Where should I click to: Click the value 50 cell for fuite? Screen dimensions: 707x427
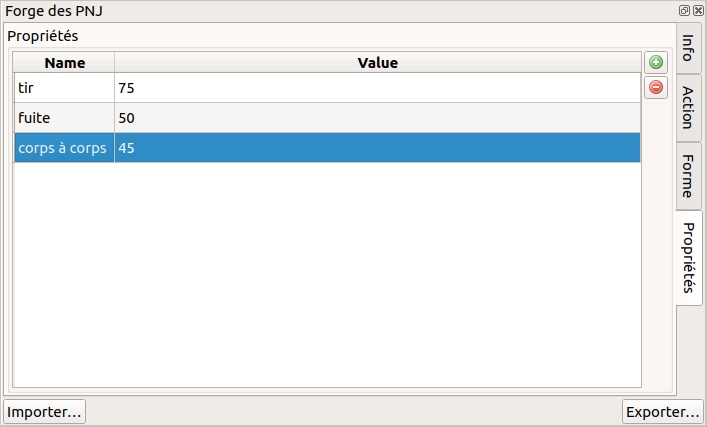tap(377, 118)
